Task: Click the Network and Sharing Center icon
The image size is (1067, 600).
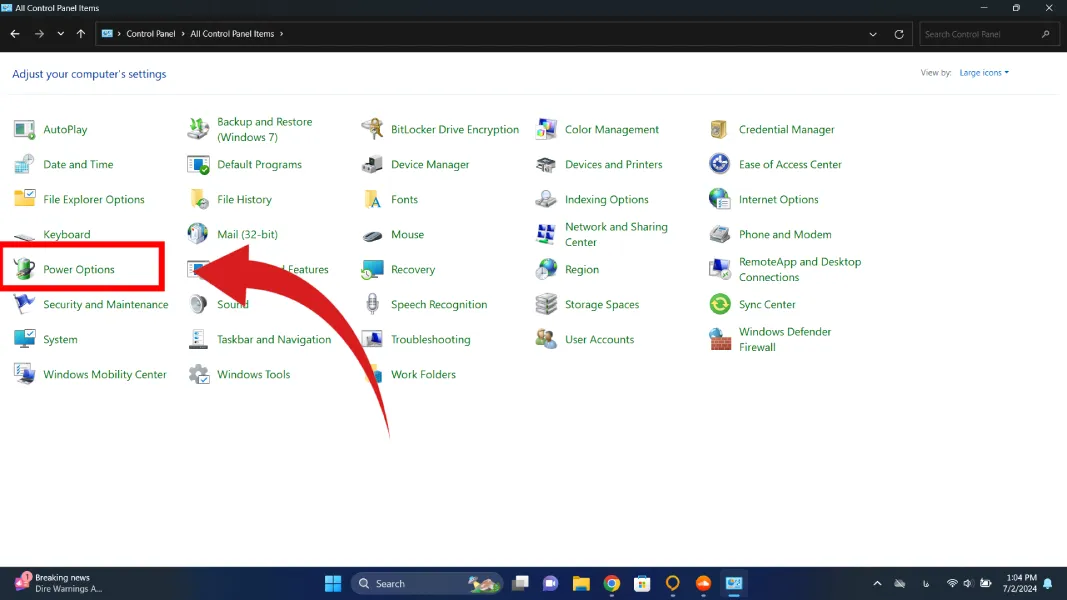Action: (x=546, y=234)
